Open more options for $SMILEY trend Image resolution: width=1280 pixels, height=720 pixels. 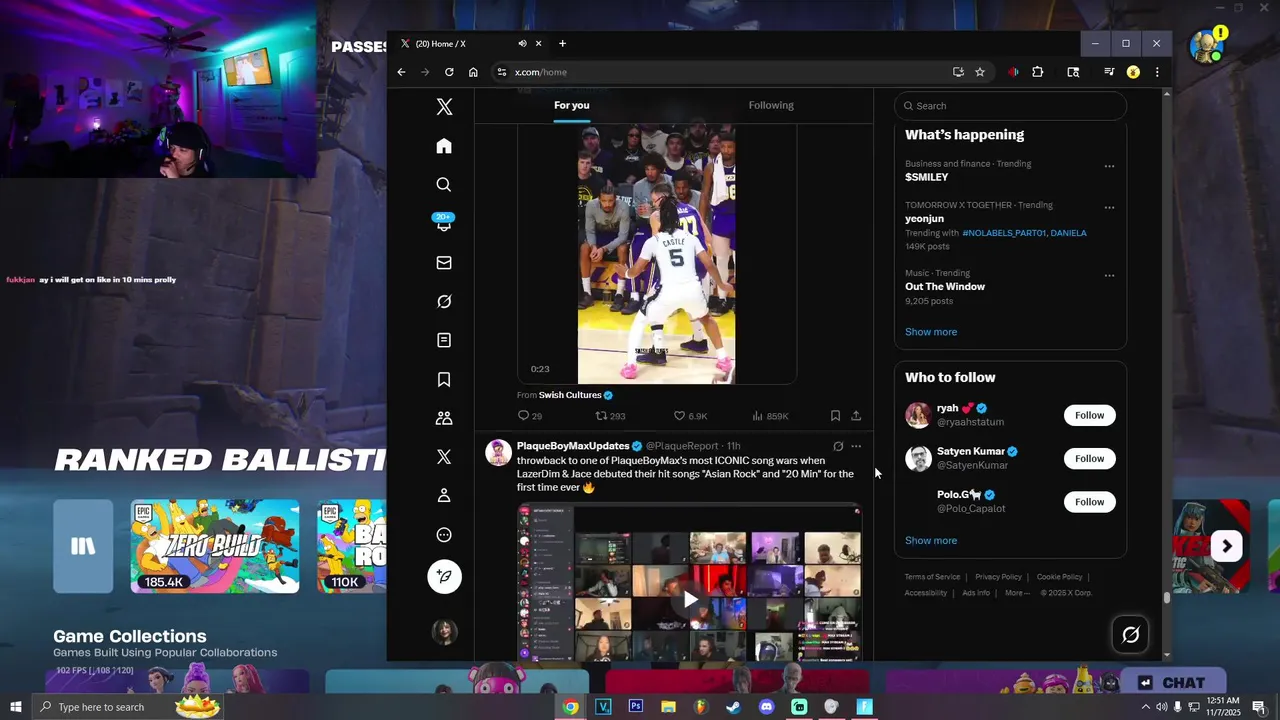[x=1109, y=167]
